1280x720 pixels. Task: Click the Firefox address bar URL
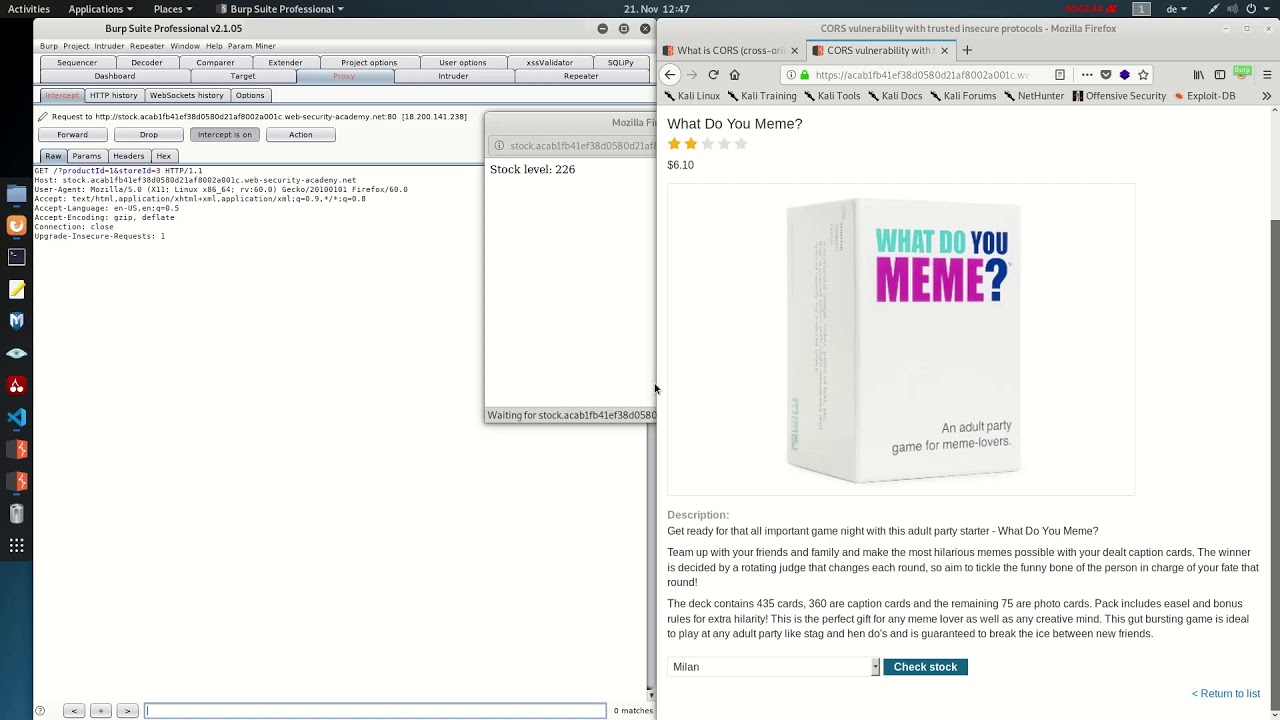[922, 75]
